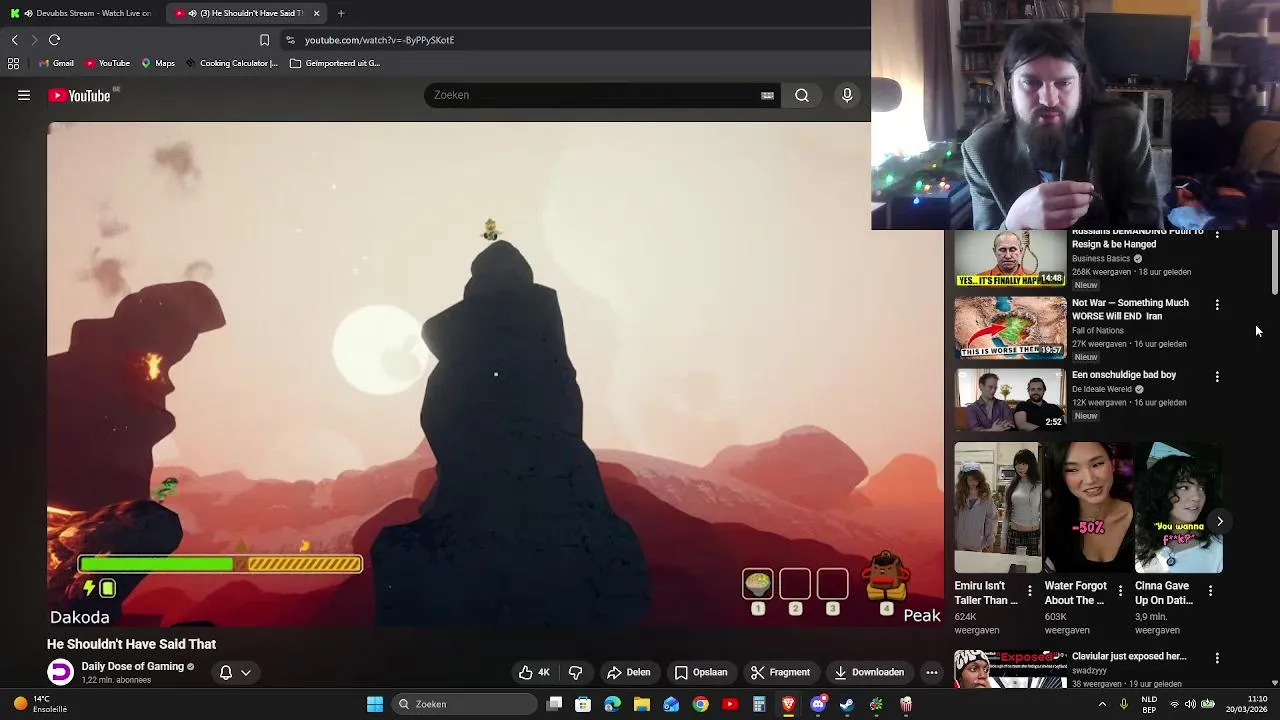The height and width of the screenshot is (720, 1280).
Task: Click the YouTube search magnifier button
Action: 802,95
